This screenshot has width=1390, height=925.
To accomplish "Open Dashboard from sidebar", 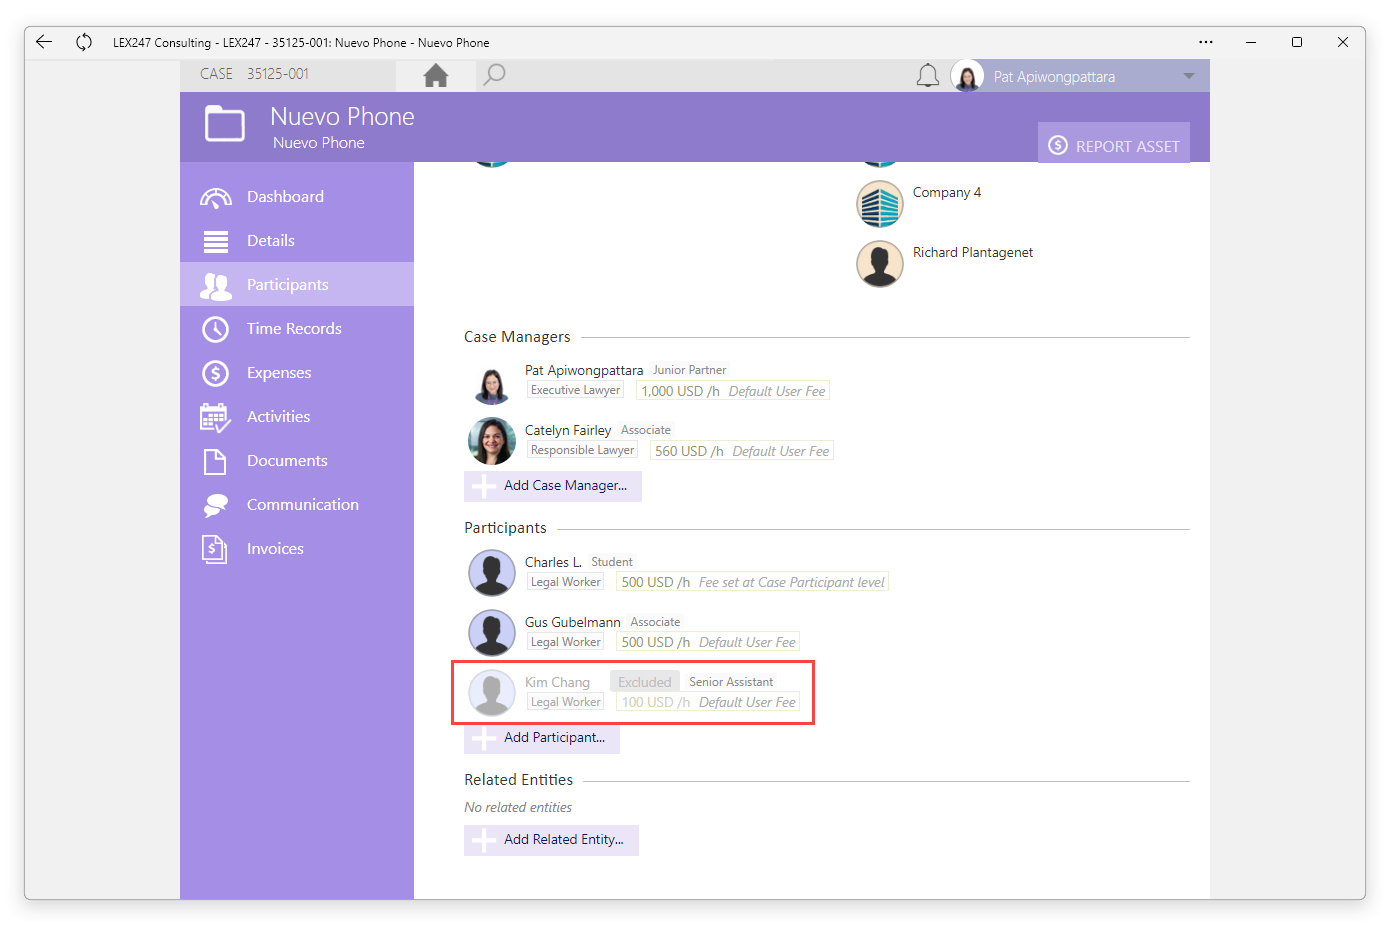I will tap(297, 197).
